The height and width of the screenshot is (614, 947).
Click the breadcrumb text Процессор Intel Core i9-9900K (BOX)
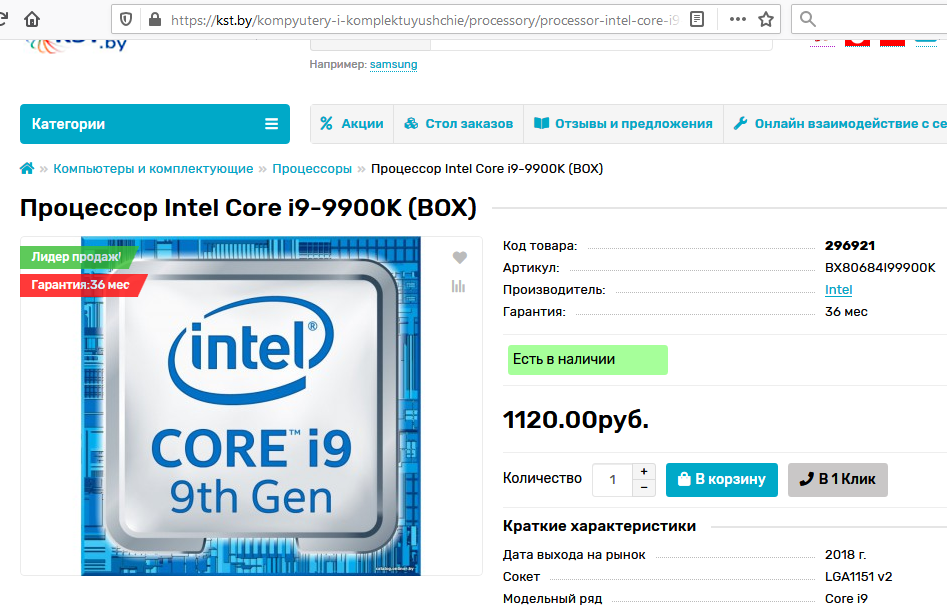(487, 168)
